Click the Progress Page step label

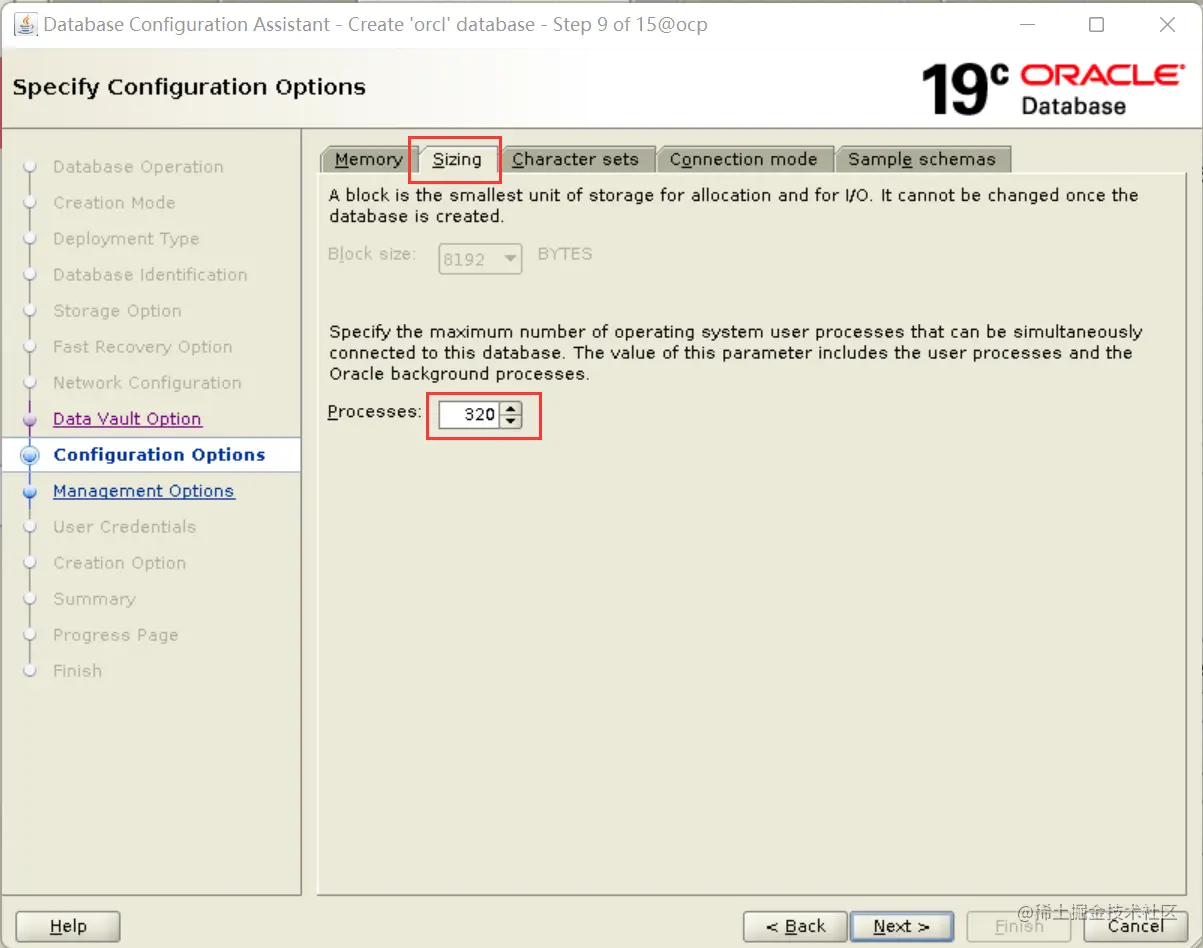(115, 635)
